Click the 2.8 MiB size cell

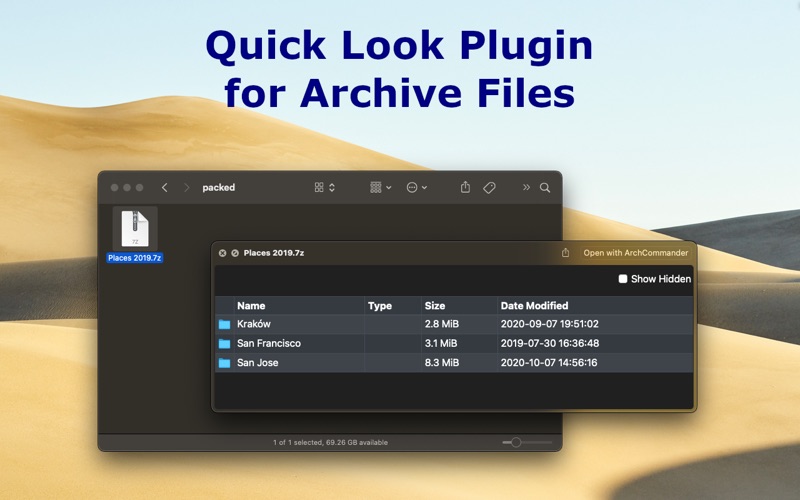[442, 324]
